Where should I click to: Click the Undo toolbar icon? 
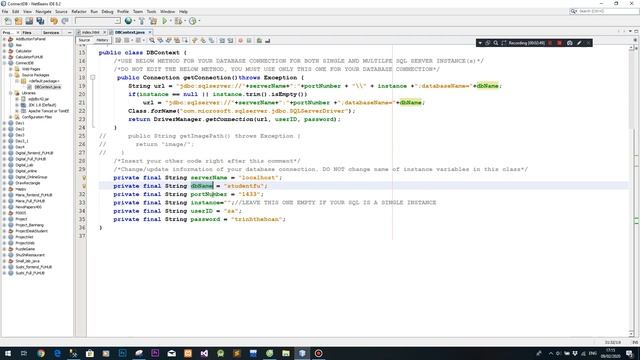point(54,21)
